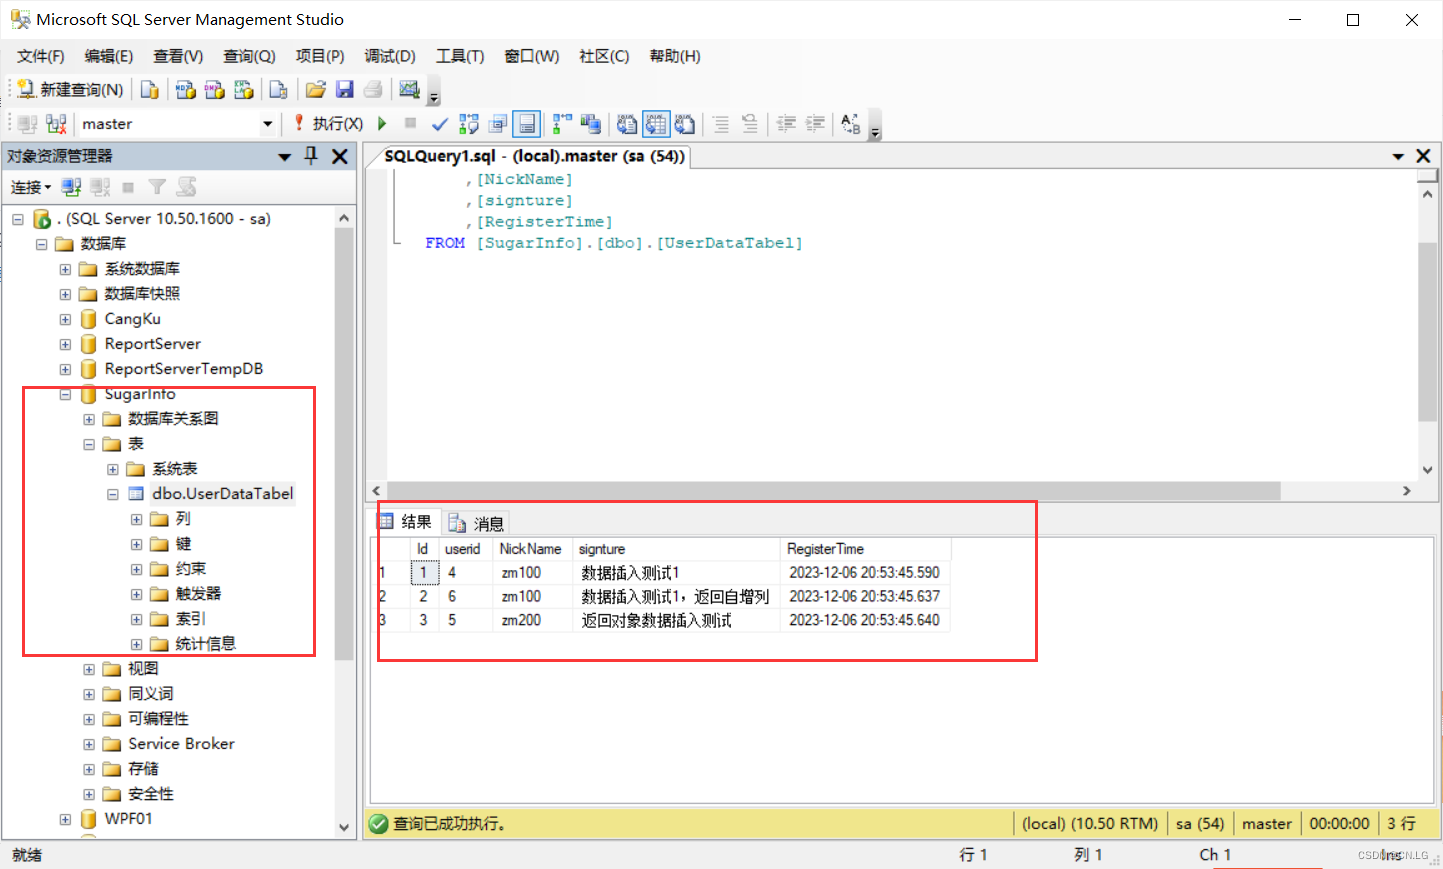Click the Change Connection icon beside master
The image size is (1443, 869).
pos(56,124)
